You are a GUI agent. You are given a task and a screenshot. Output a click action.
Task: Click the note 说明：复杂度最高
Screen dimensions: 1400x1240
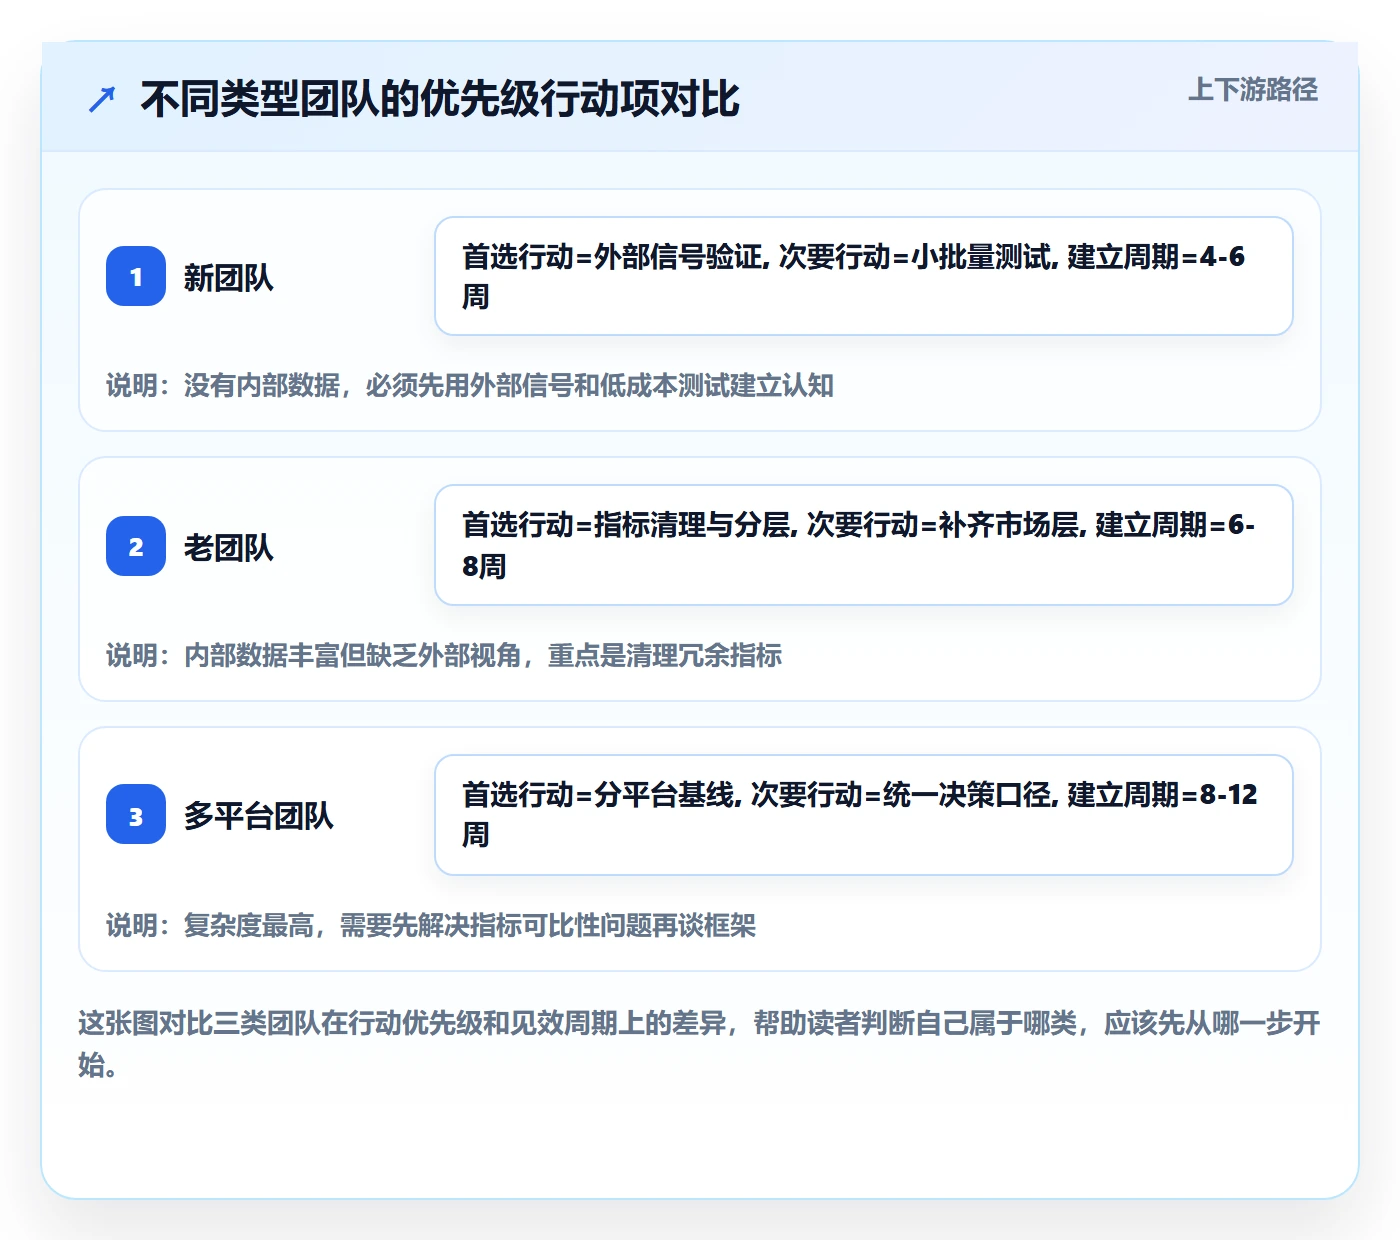point(431,925)
